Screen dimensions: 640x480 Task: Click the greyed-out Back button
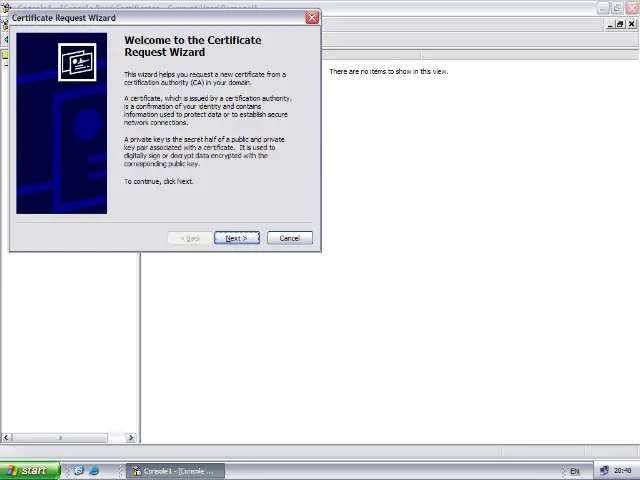(x=190, y=238)
